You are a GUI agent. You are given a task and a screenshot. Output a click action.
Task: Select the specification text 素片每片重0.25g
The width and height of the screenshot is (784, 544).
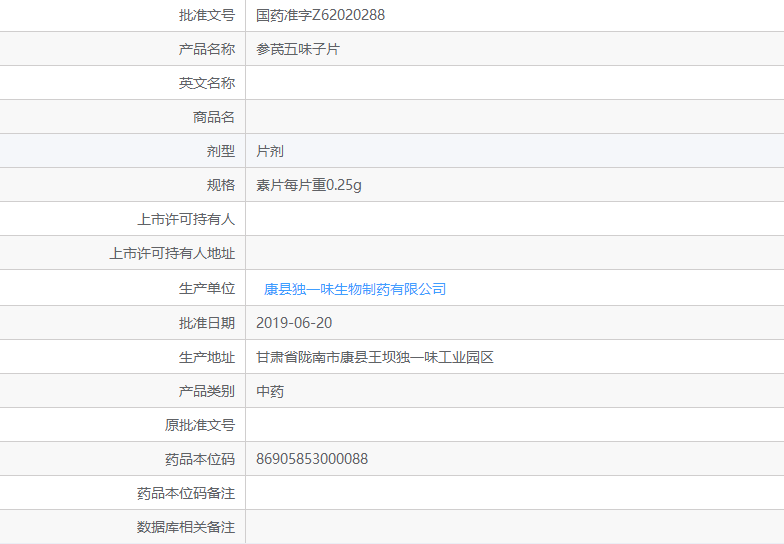point(308,185)
